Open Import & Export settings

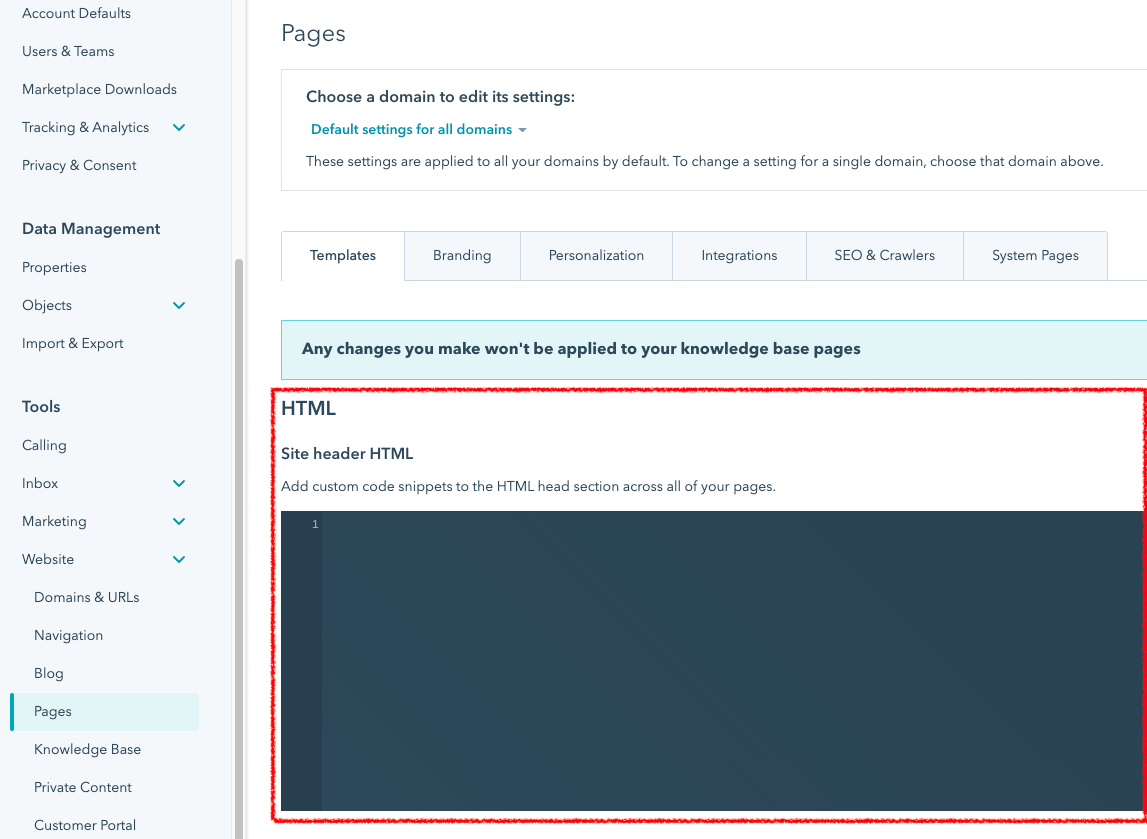(72, 343)
